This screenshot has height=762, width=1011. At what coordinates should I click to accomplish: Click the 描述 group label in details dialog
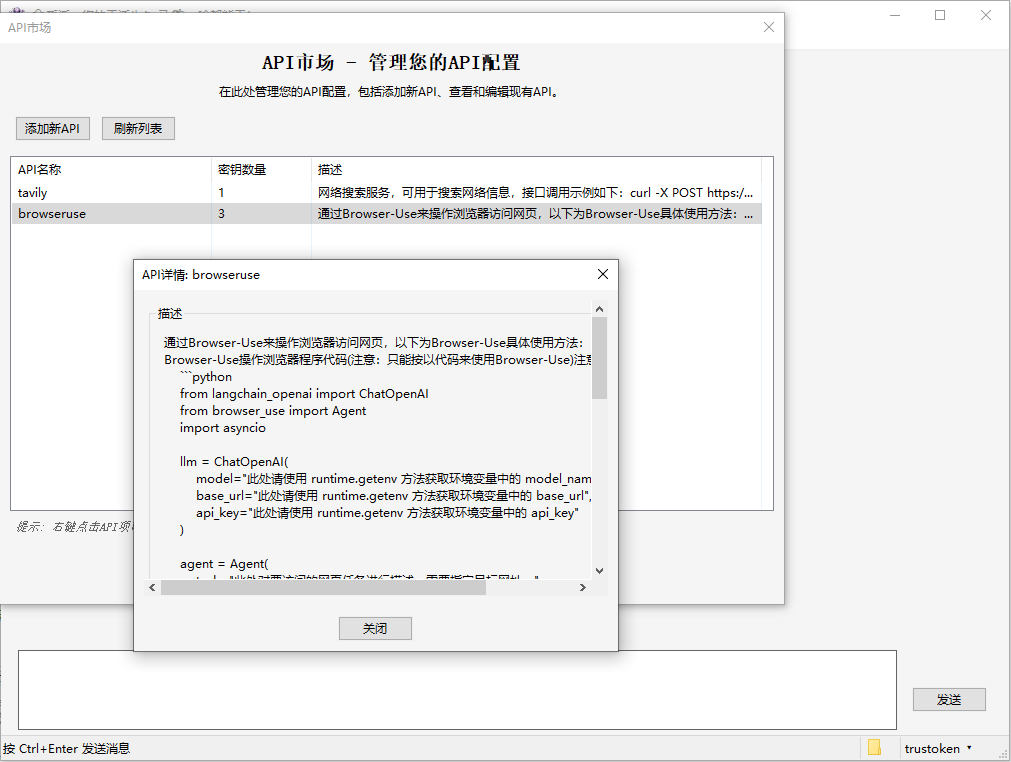click(x=170, y=313)
